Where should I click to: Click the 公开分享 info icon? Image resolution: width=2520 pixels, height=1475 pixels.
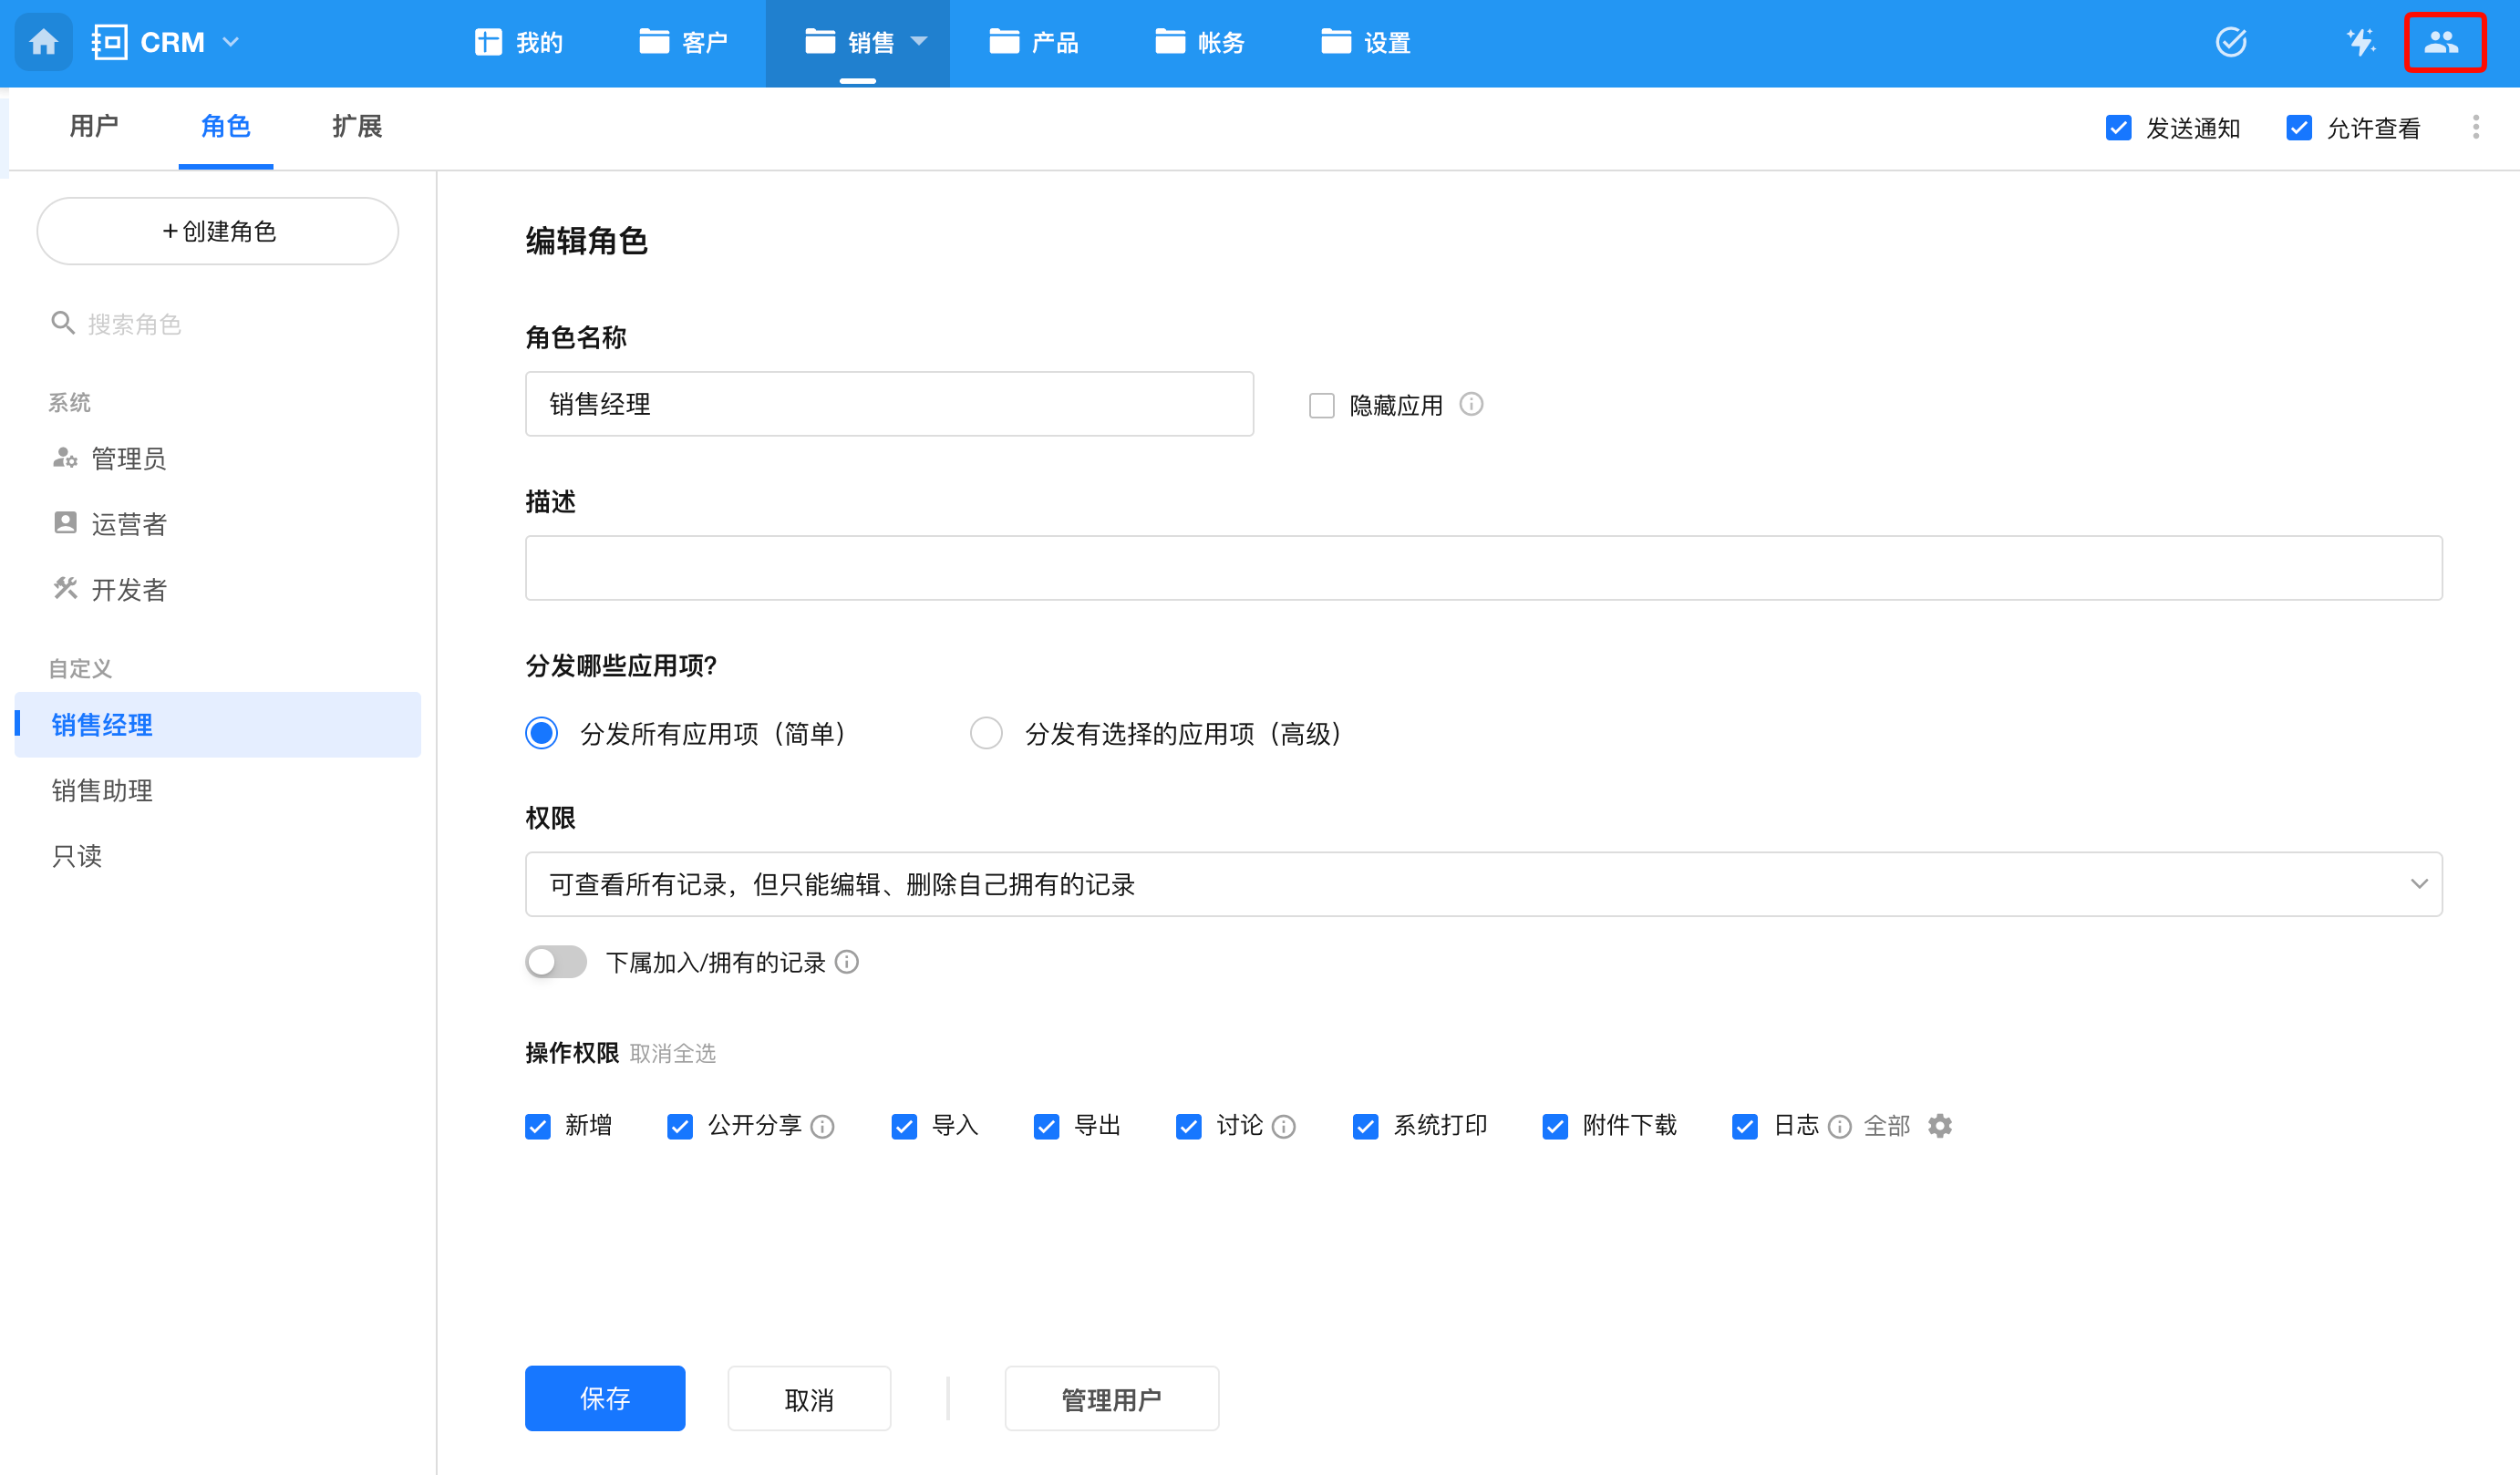click(823, 1127)
